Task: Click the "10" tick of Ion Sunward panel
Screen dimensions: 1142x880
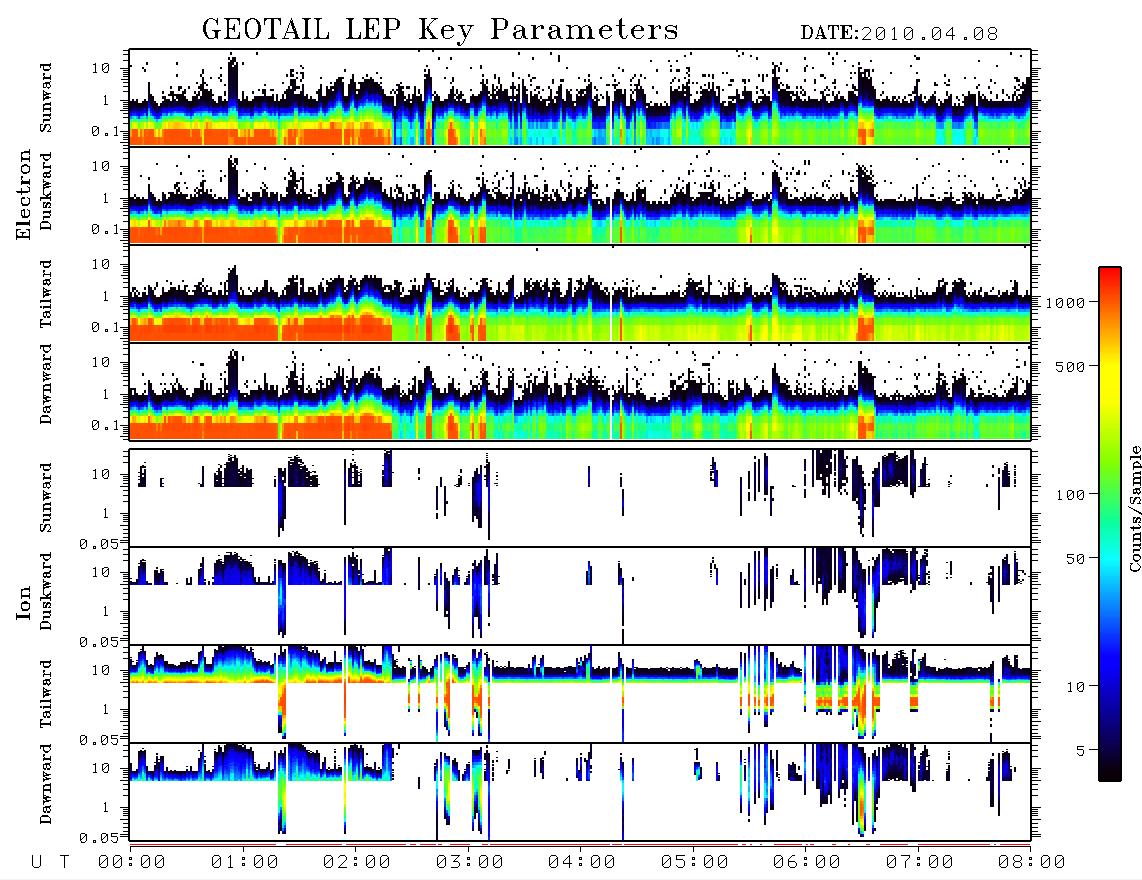Action: point(101,474)
